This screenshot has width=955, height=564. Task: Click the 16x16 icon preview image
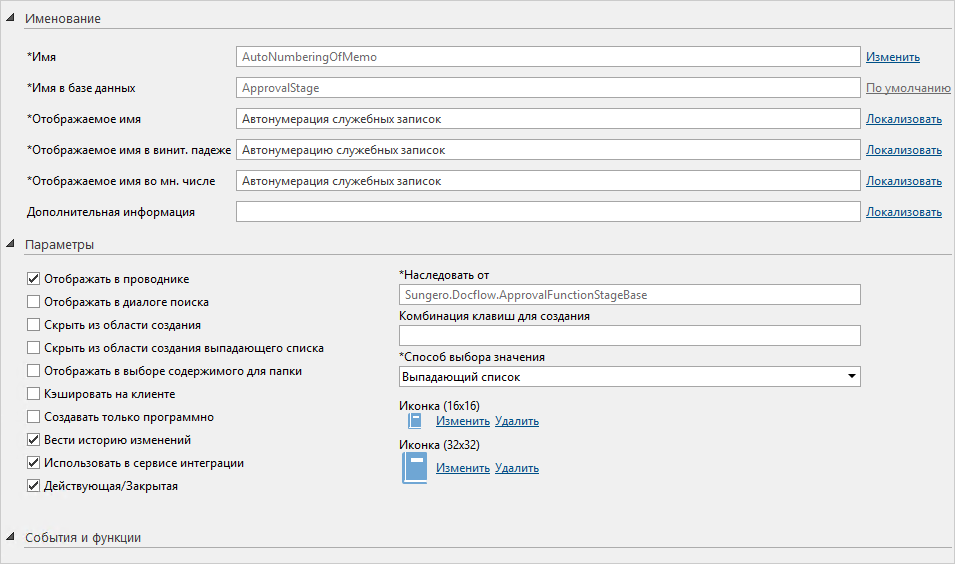point(415,421)
